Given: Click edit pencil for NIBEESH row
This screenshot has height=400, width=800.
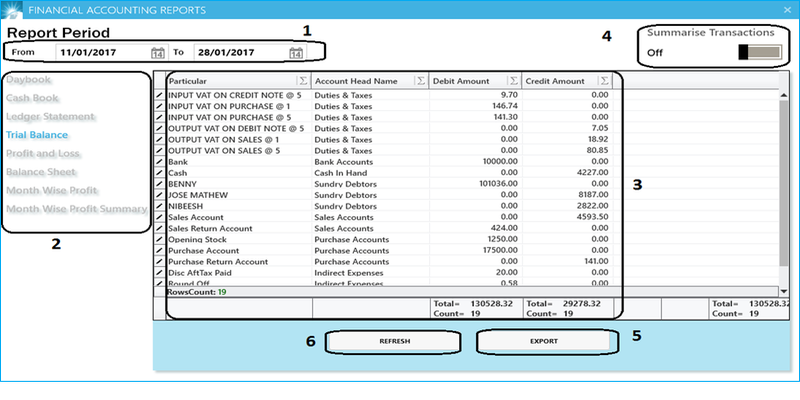Looking at the screenshot, I should coord(160,207).
